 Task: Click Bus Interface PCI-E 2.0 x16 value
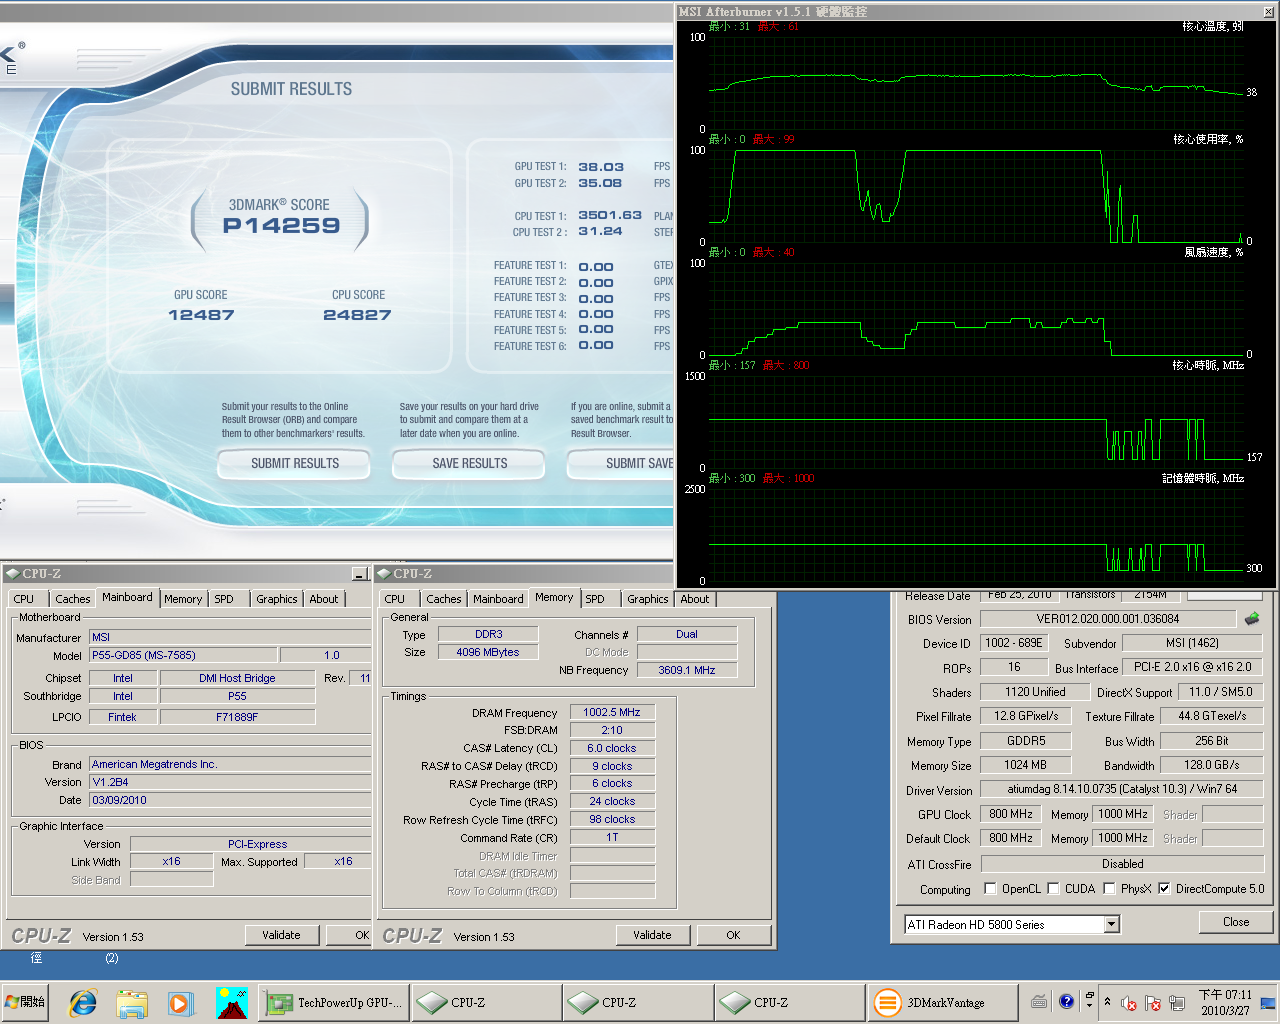(1192, 667)
